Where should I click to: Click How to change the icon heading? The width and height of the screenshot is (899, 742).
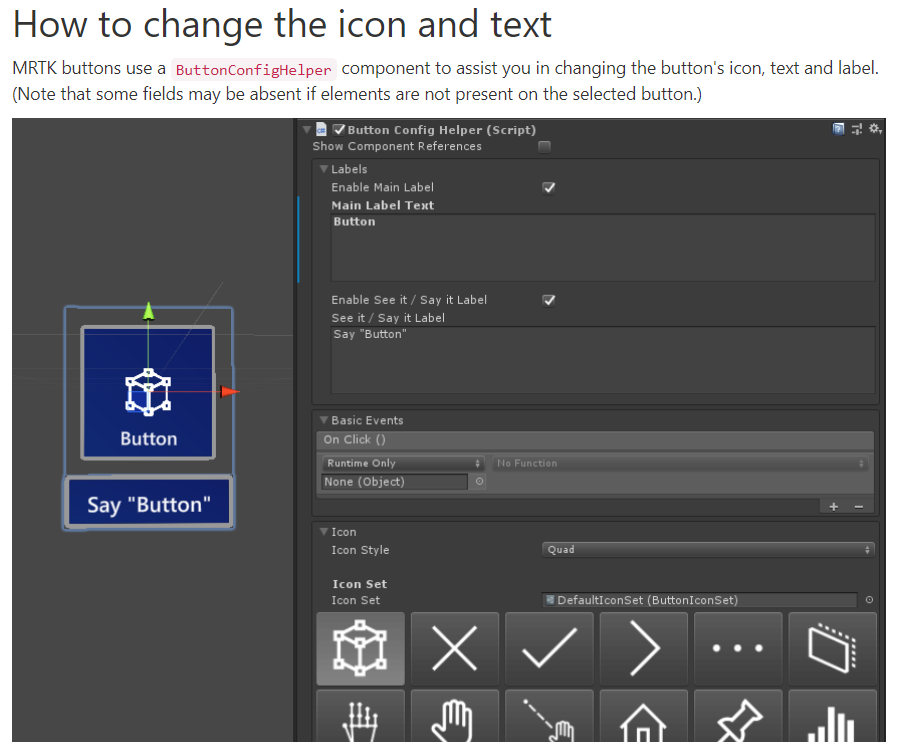click(x=282, y=25)
